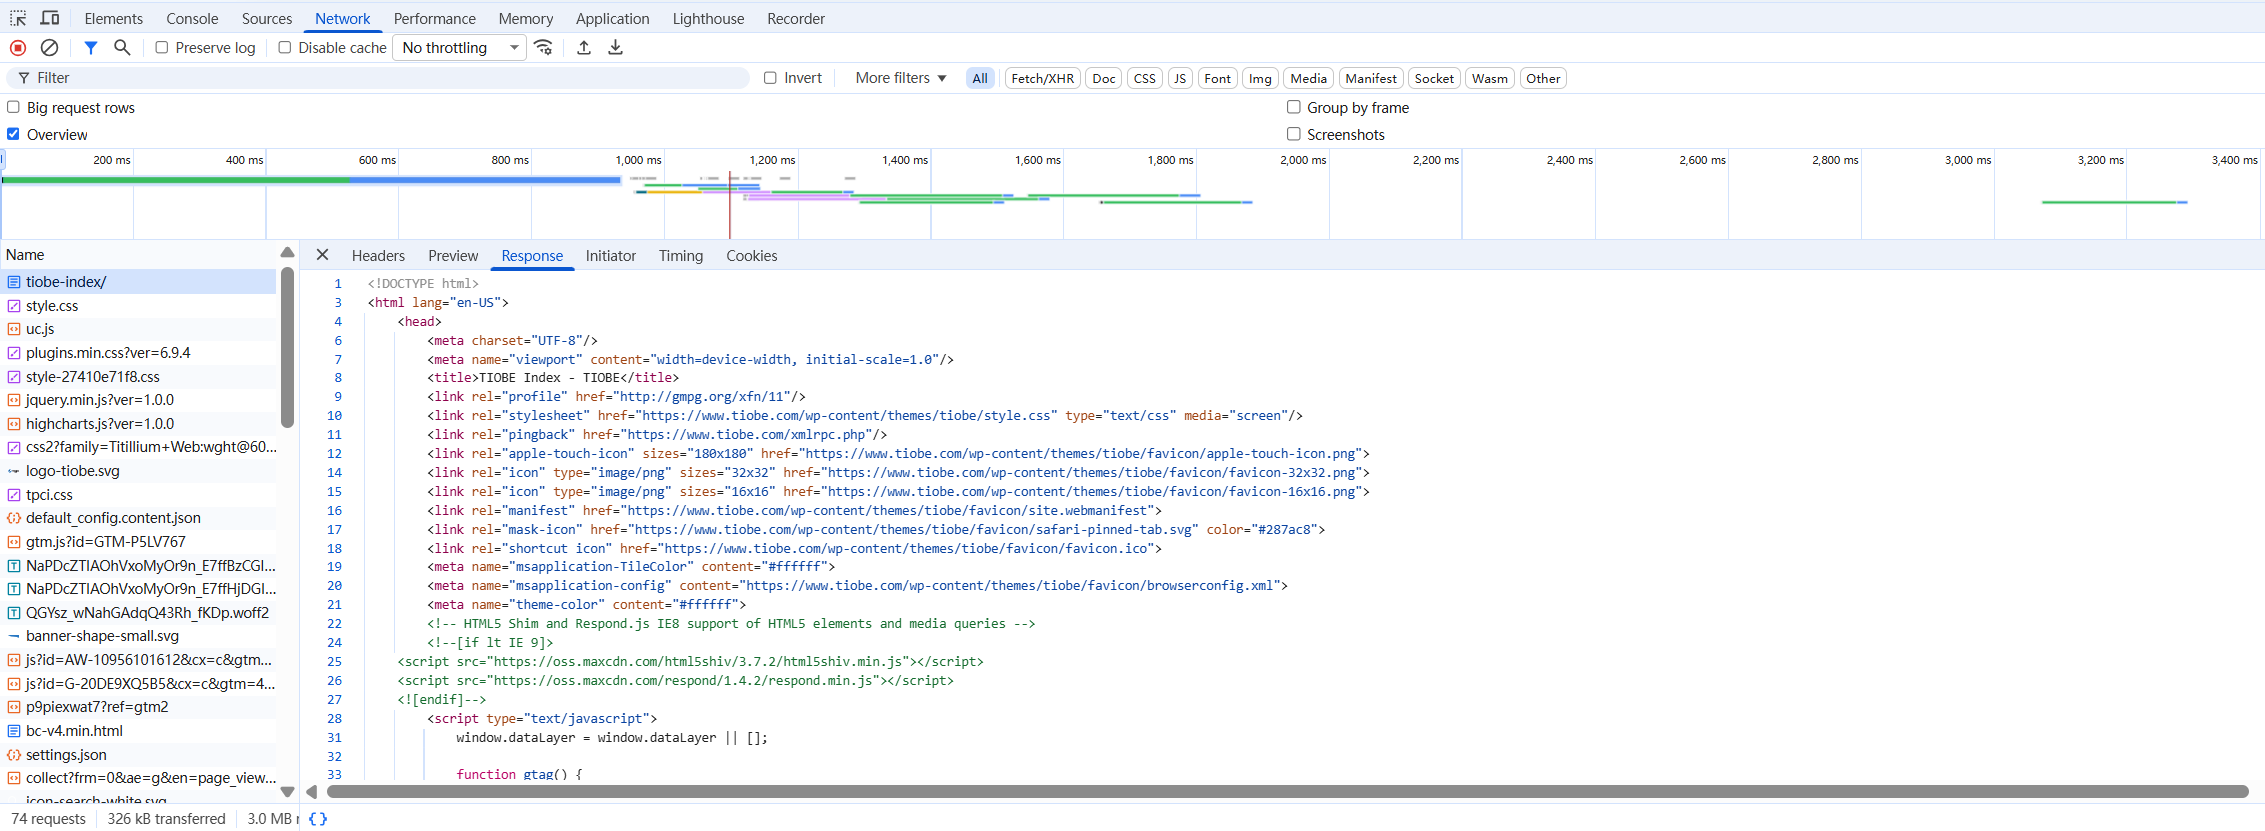Filter requests by Img type
The image size is (2265, 831).
(1260, 78)
